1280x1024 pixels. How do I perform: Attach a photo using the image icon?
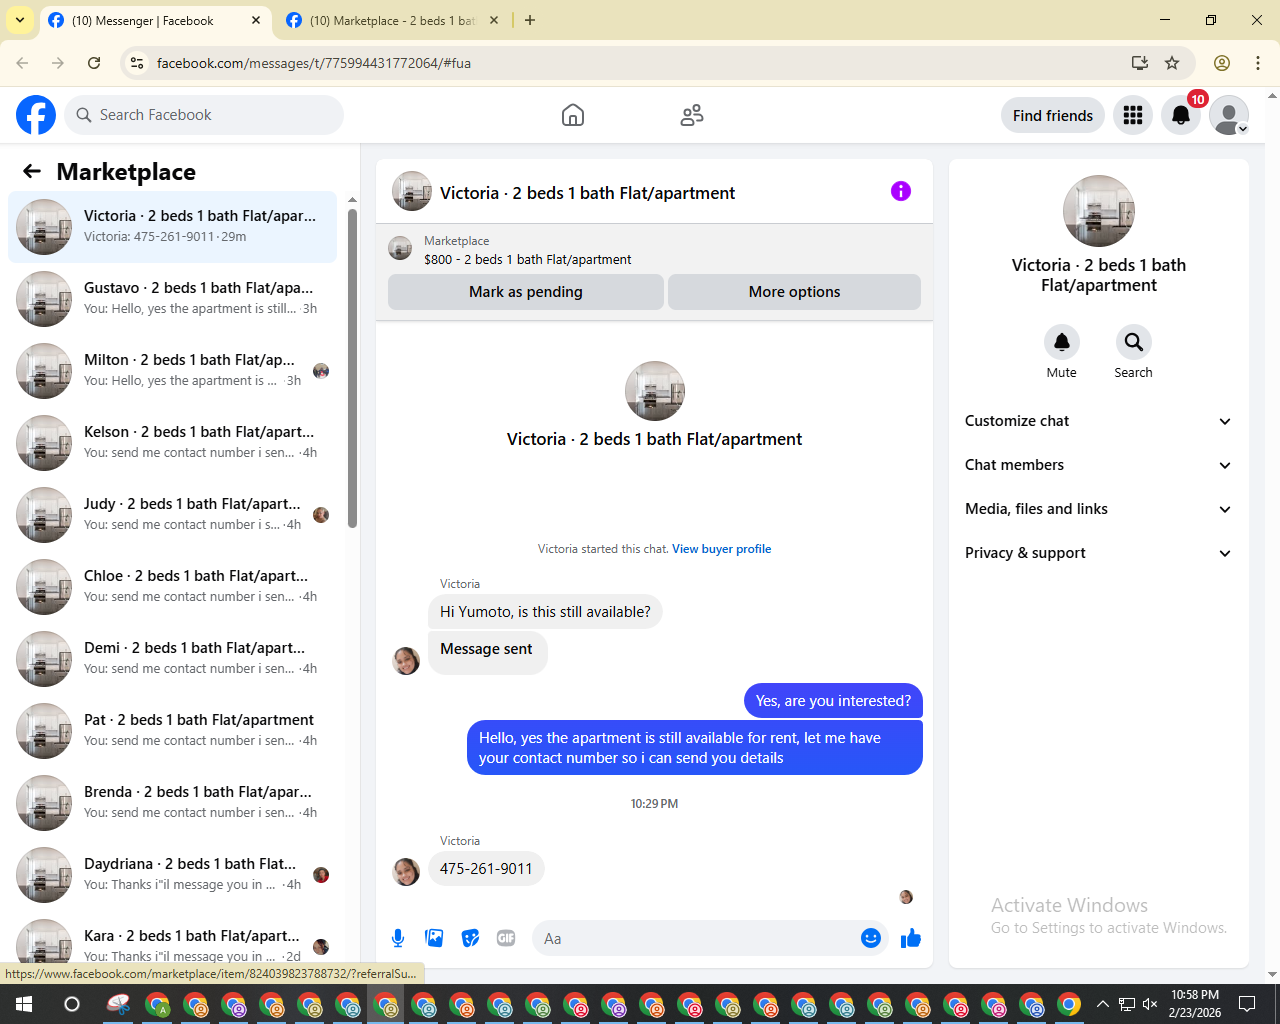(434, 938)
